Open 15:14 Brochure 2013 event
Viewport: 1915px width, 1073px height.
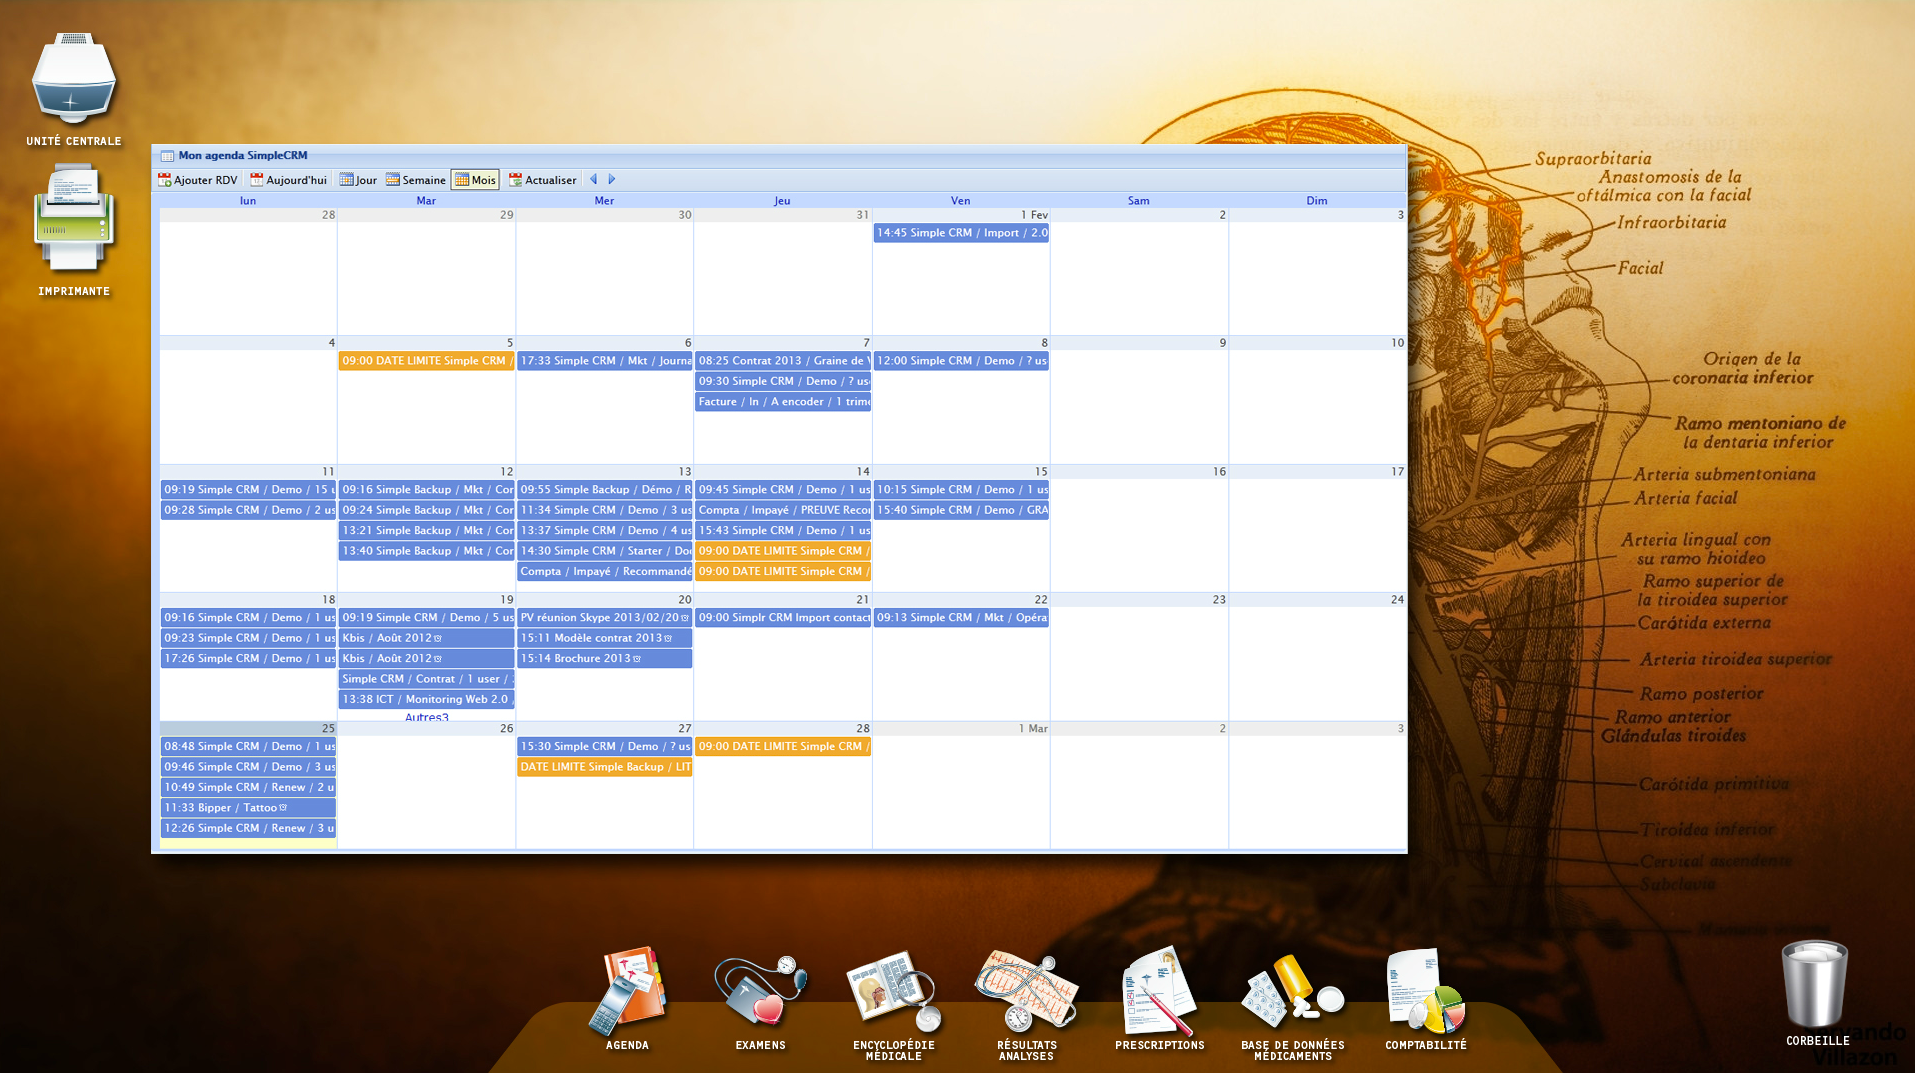pos(604,659)
